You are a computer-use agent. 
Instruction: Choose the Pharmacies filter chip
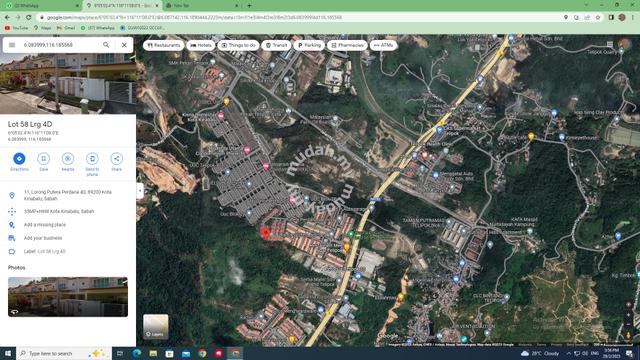point(347,45)
